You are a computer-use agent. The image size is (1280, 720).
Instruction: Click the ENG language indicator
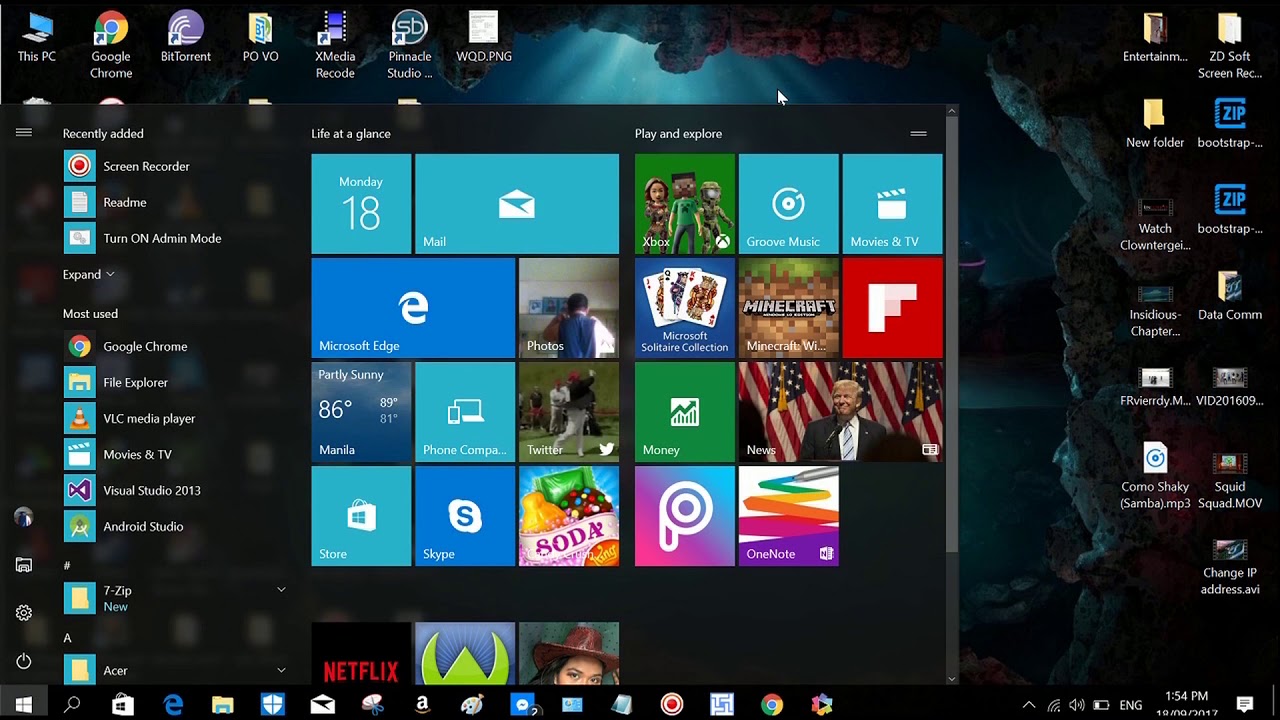pyautogui.click(x=1130, y=705)
